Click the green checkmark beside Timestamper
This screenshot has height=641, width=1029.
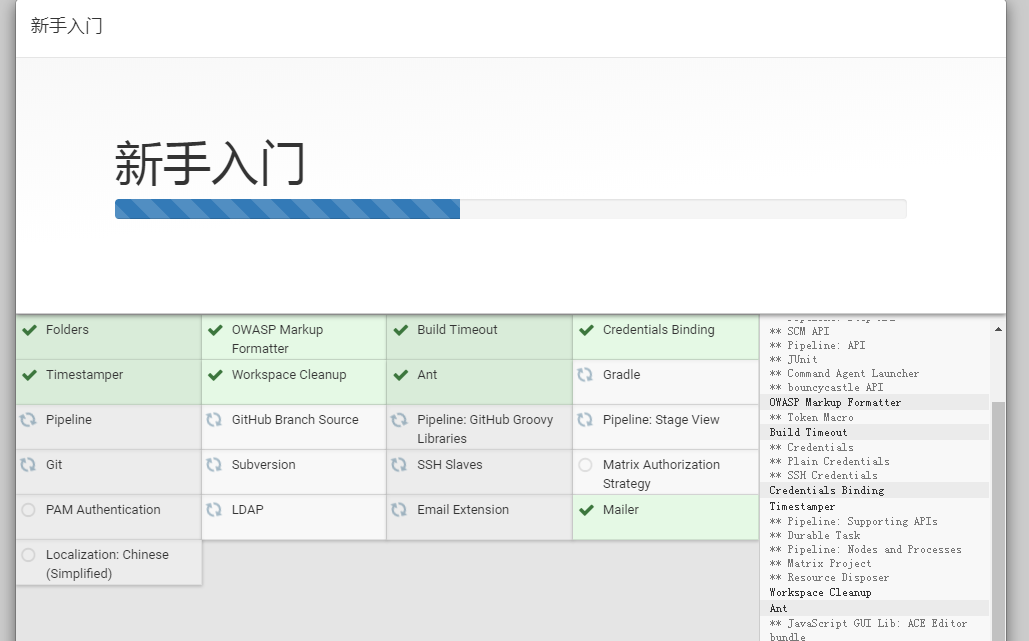pyautogui.click(x=30, y=375)
